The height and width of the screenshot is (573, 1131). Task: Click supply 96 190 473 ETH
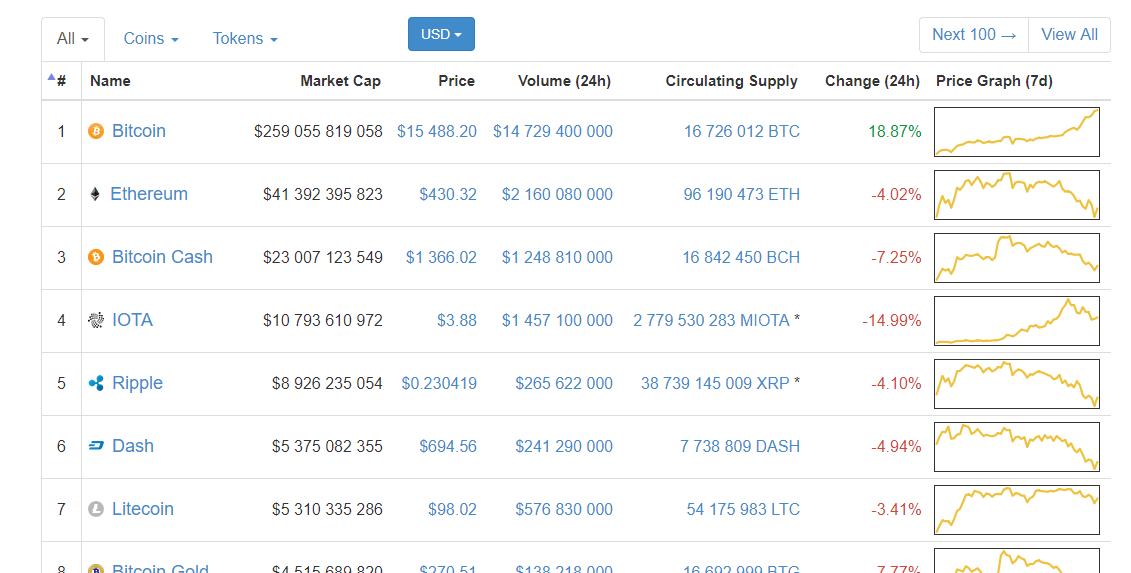click(741, 194)
